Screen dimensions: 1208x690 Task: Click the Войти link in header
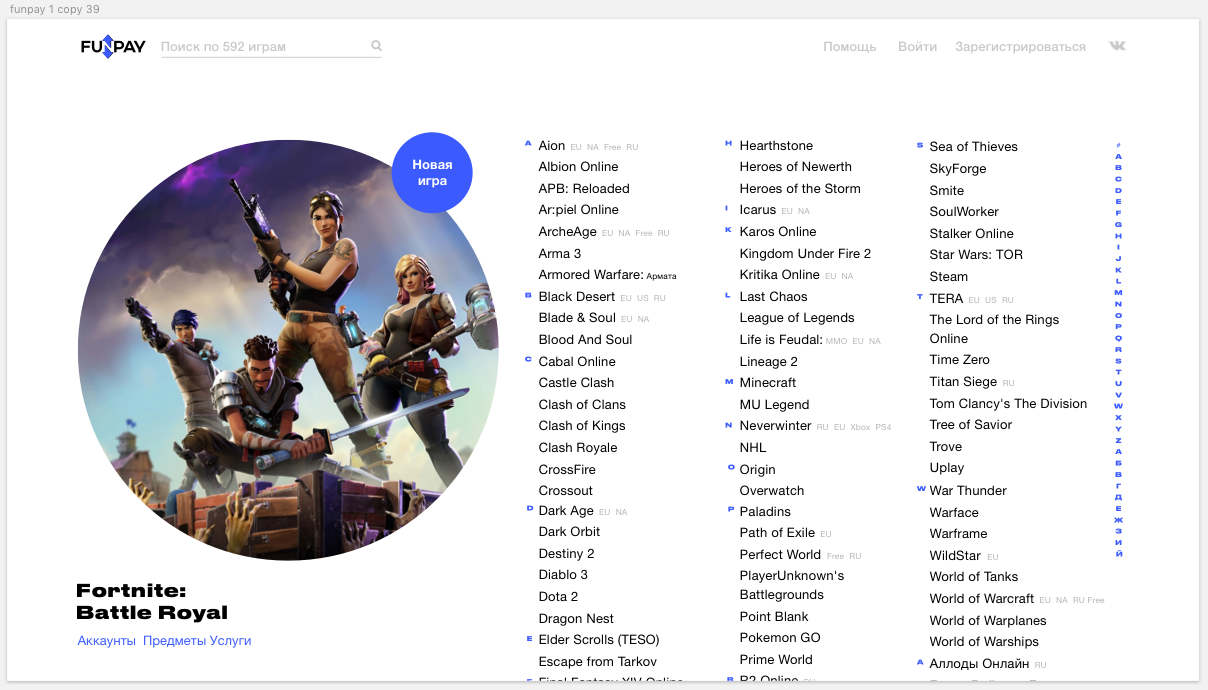pyautogui.click(x=917, y=47)
